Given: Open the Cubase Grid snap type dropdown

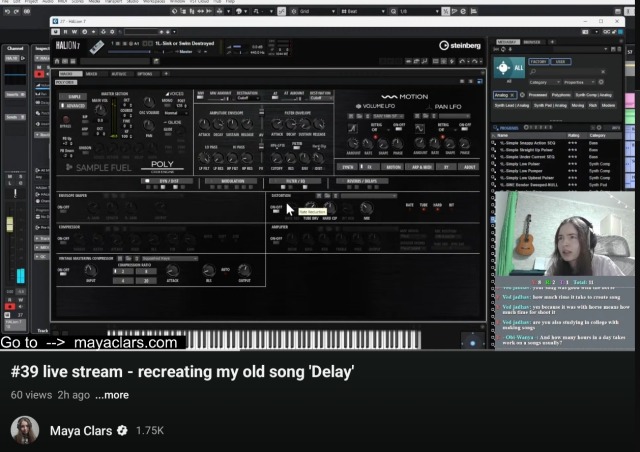Looking at the screenshot, I should (x=317, y=11).
